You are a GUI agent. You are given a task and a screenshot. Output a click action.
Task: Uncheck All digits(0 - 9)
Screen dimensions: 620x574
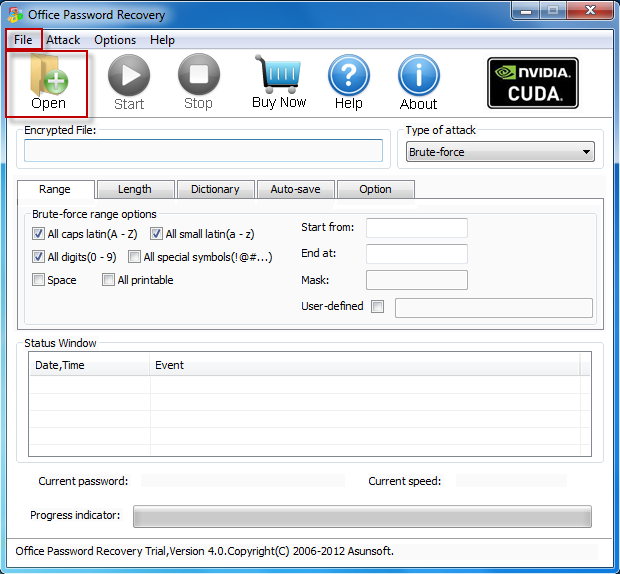(38, 257)
